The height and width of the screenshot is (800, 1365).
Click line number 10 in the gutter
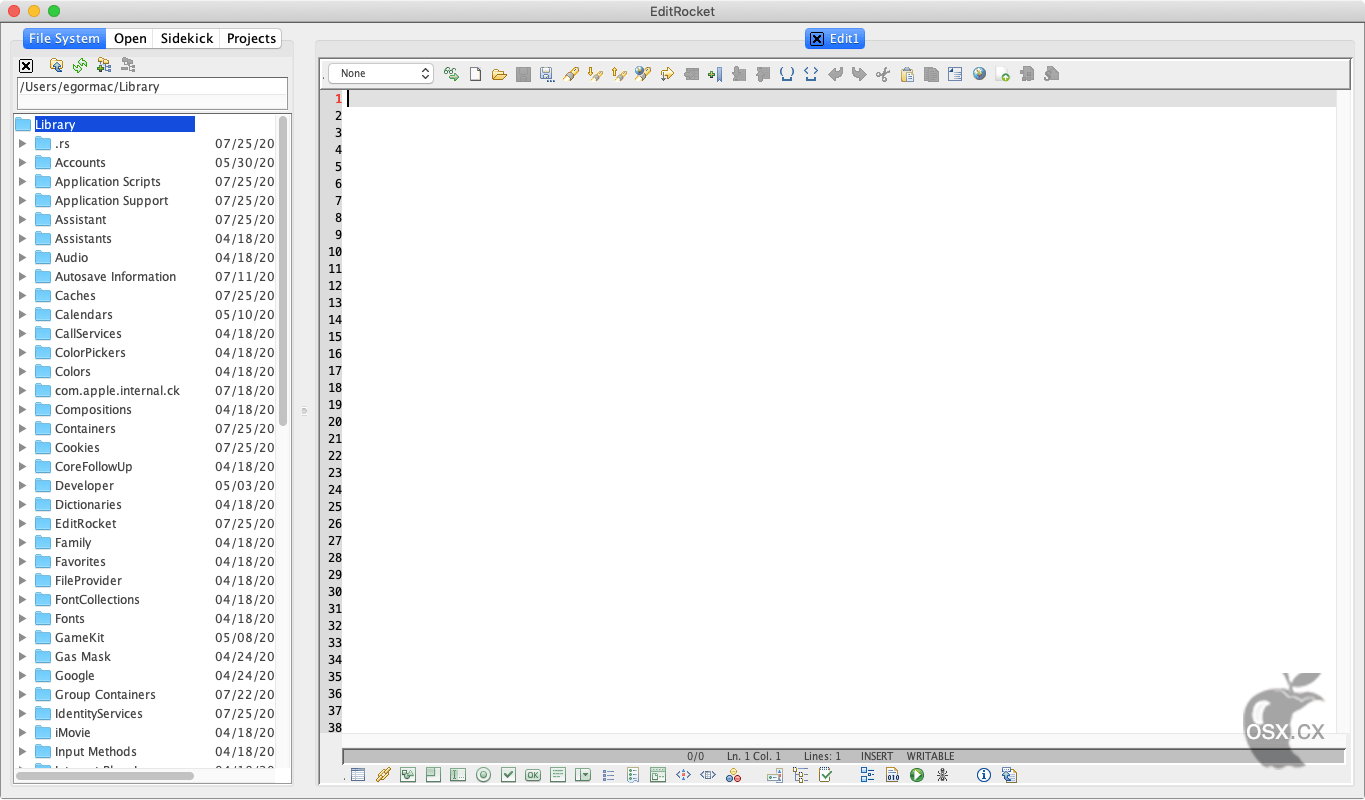[335, 251]
